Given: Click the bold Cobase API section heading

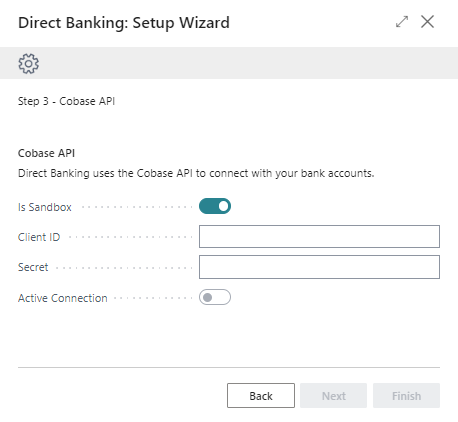Looking at the screenshot, I should pos(46,153).
